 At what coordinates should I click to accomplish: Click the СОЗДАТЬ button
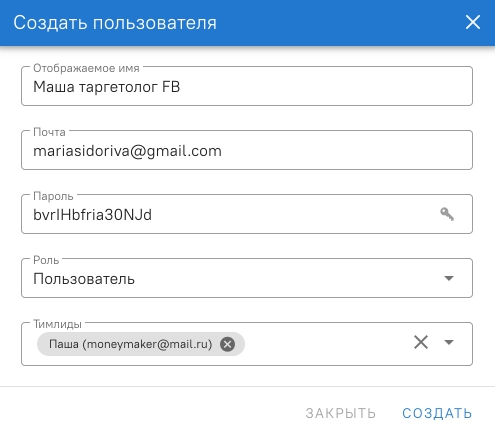pos(437,413)
